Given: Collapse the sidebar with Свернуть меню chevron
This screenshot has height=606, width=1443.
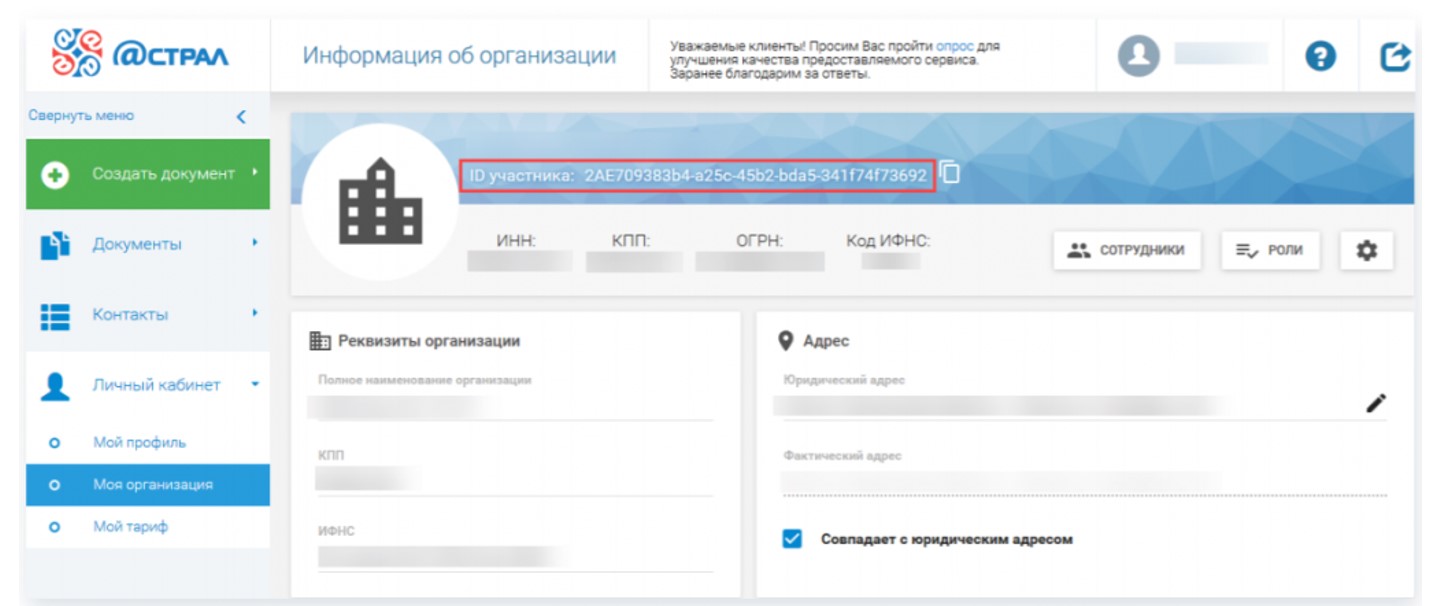Looking at the screenshot, I should click(240, 116).
